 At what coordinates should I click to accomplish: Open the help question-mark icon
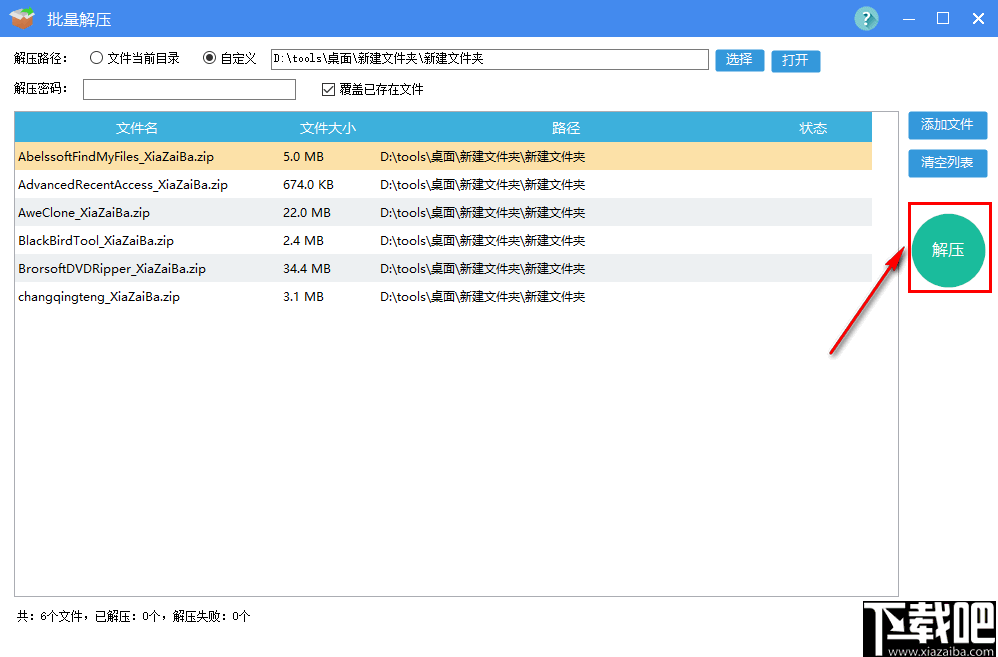point(865,18)
